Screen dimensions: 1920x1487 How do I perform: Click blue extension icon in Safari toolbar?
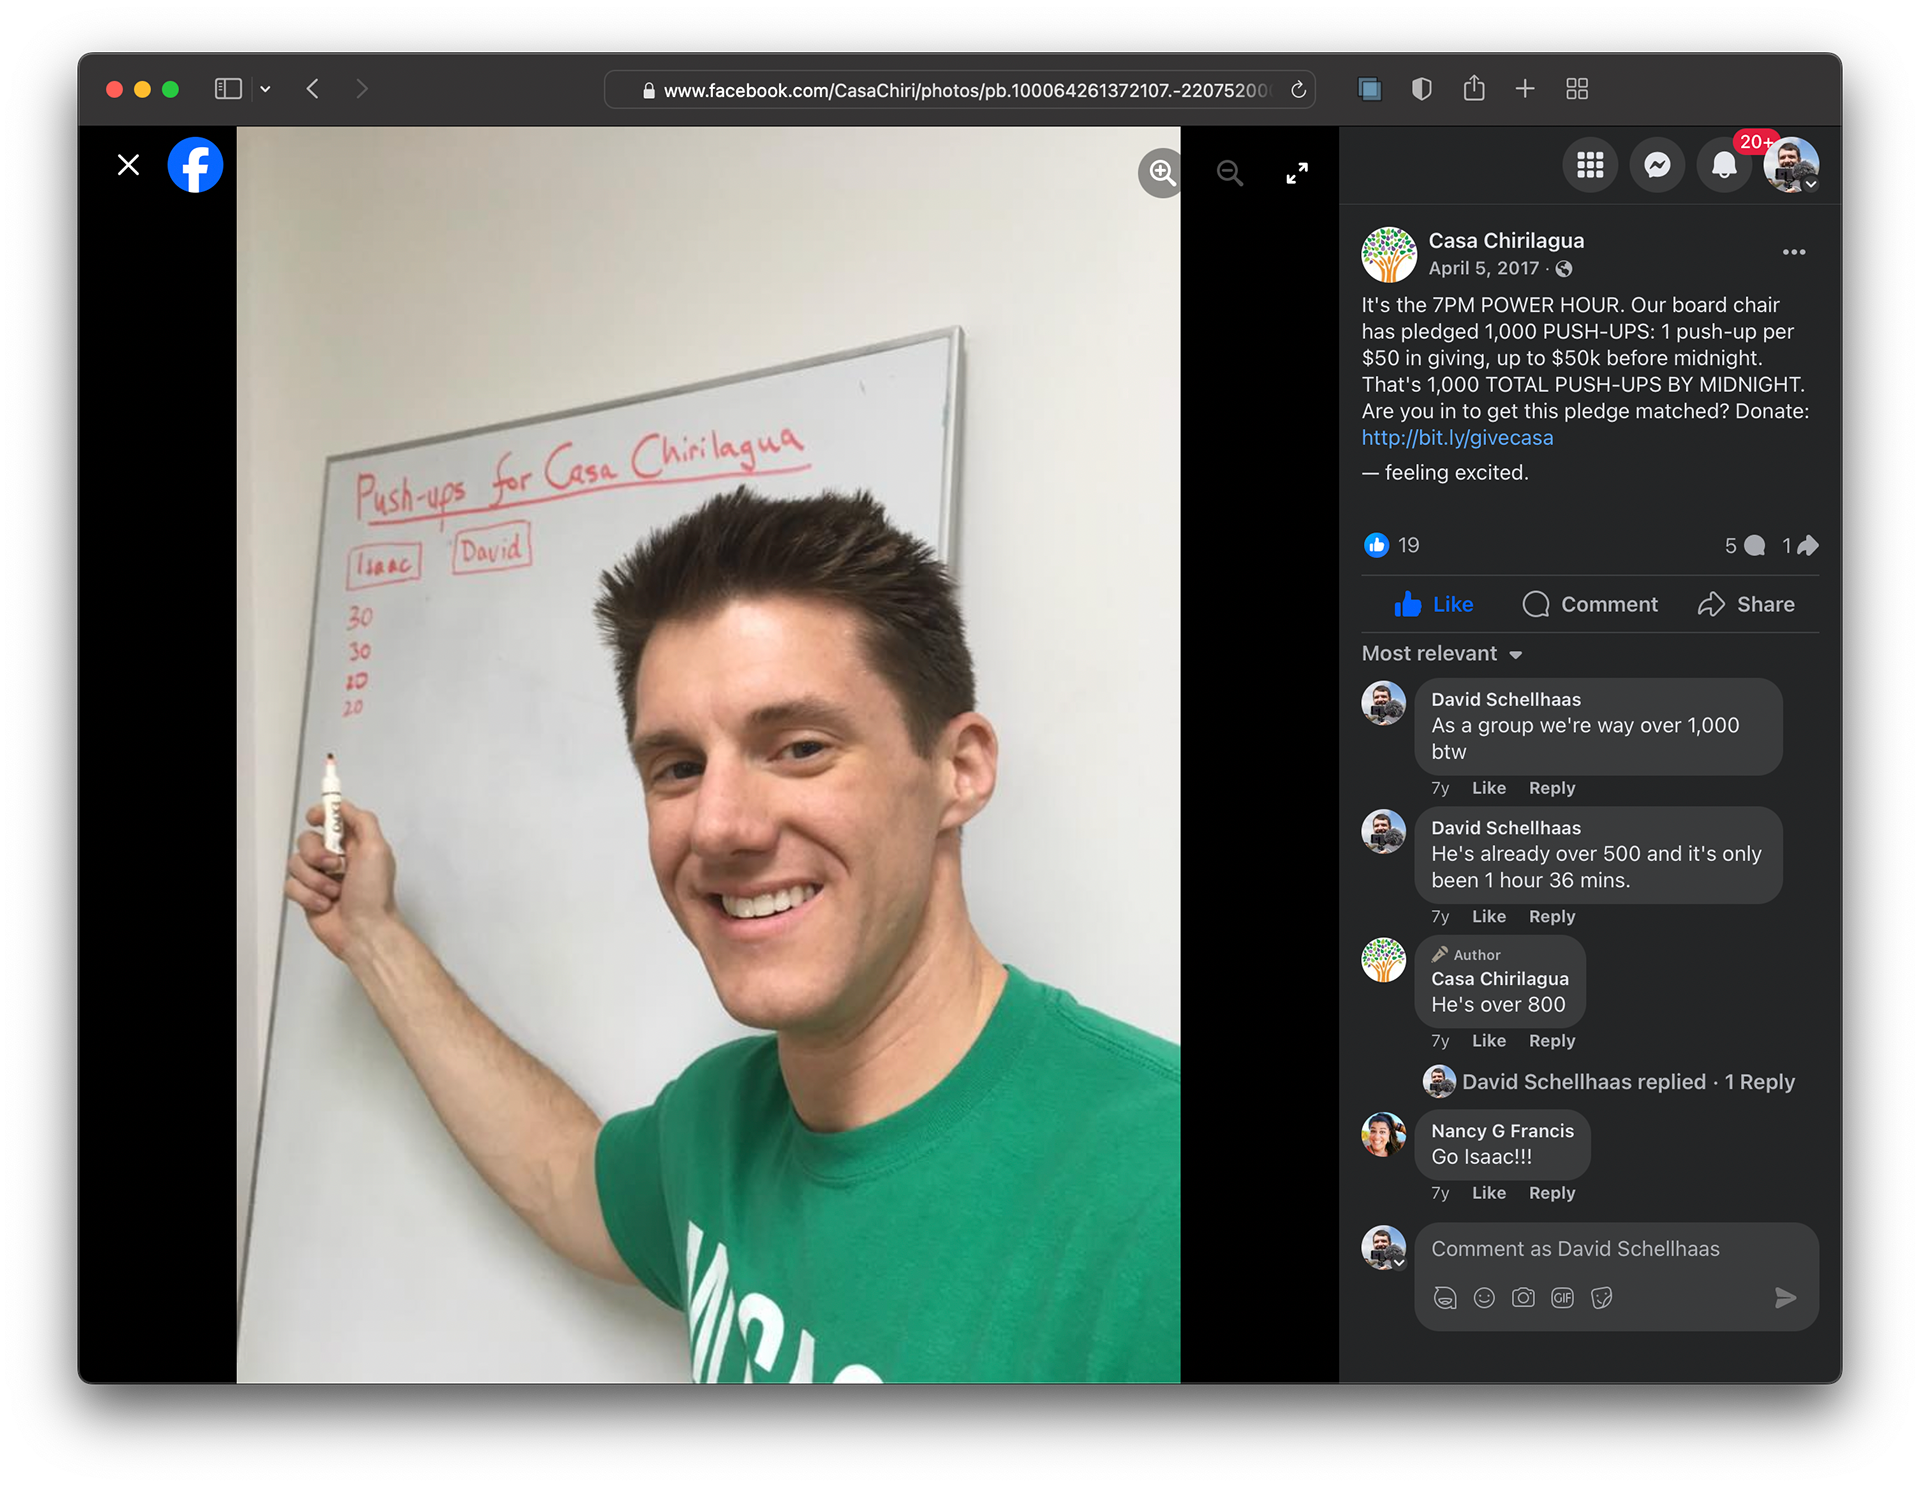(1370, 89)
